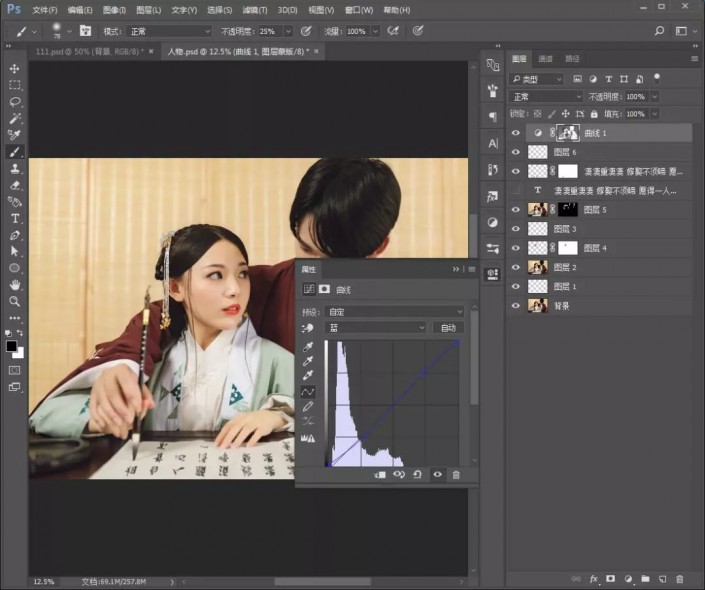Select the Pen tool
The height and width of the screenshot is (590, 705).
click(14, 235)
